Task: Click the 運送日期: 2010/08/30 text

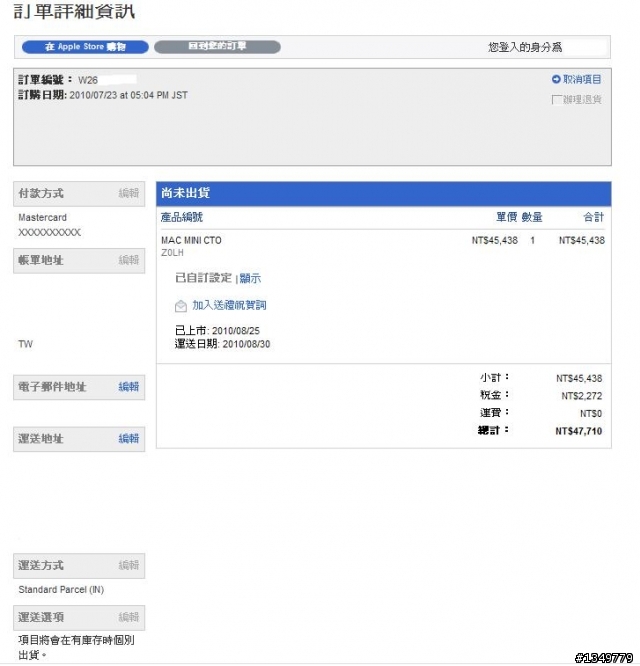Action: point(222,344)
